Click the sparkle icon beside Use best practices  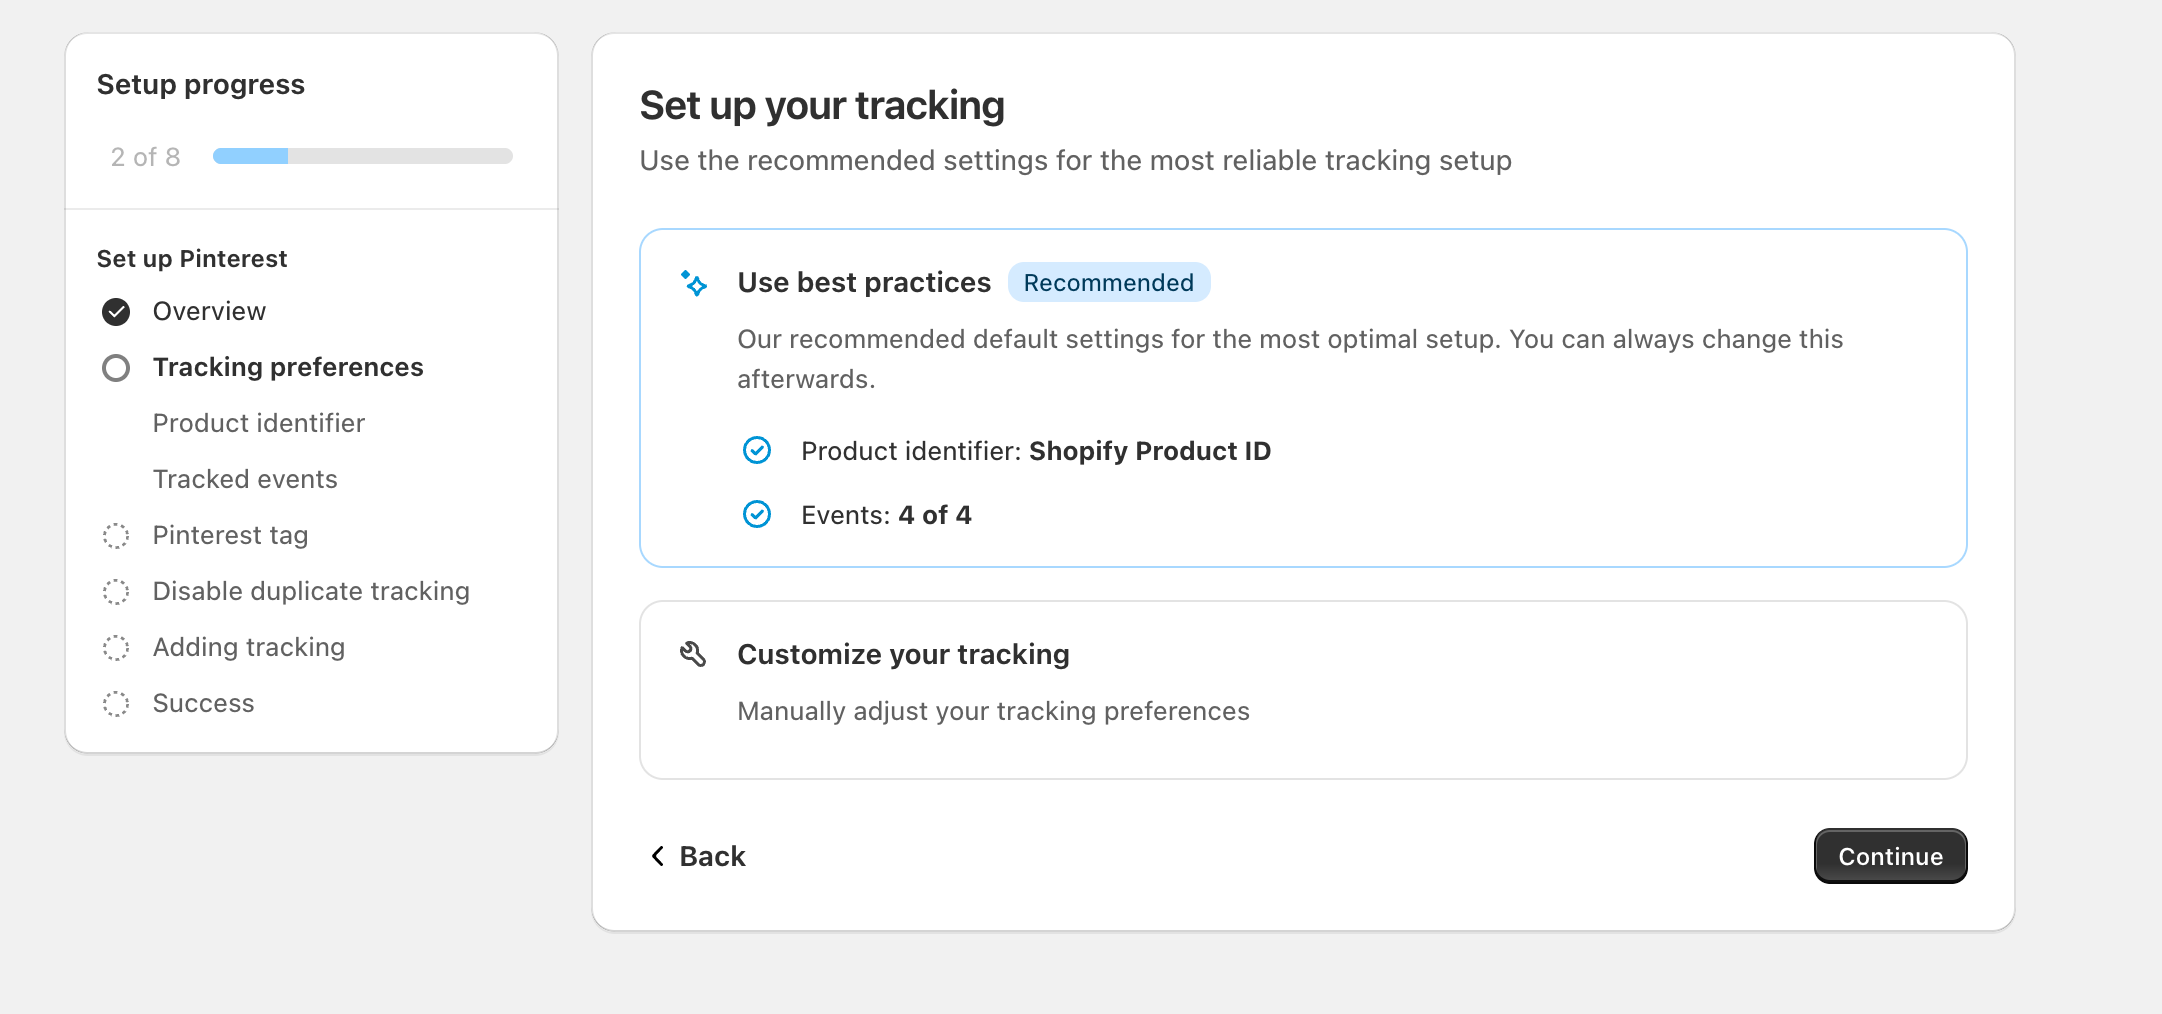coord(694,284)
